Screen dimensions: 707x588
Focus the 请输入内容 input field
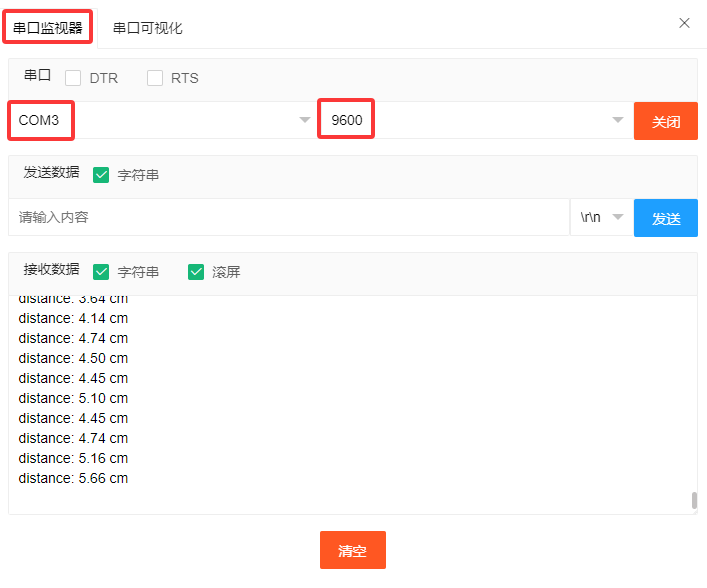pyautogui.click(x=289, y=217)
